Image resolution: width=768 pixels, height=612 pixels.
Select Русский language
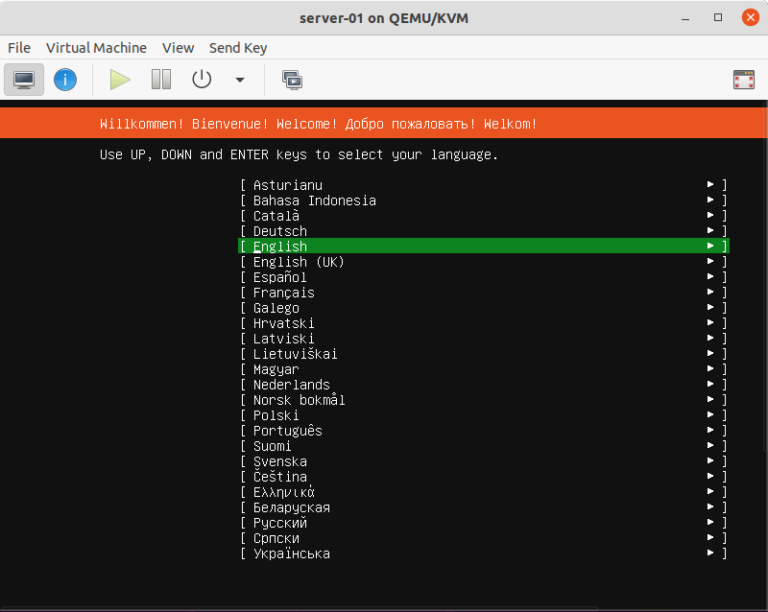click(483, 523)
